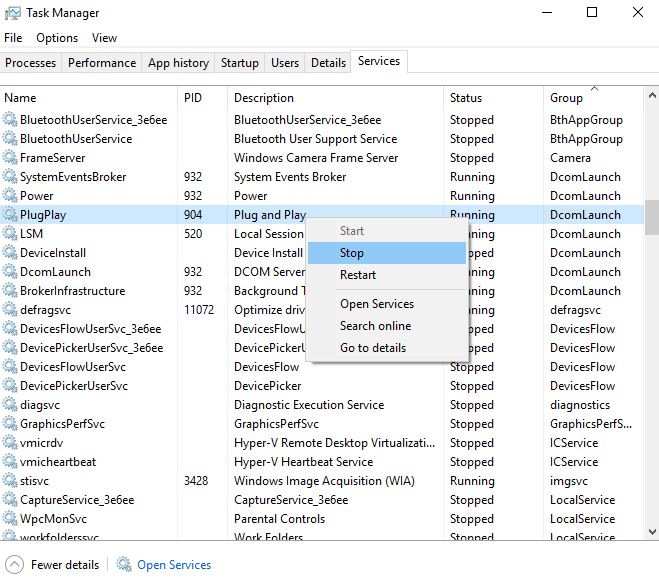Choose Go to details menu entry
Image resolution: width=659 pixels, height=583 pixels.
pos(373,348)
